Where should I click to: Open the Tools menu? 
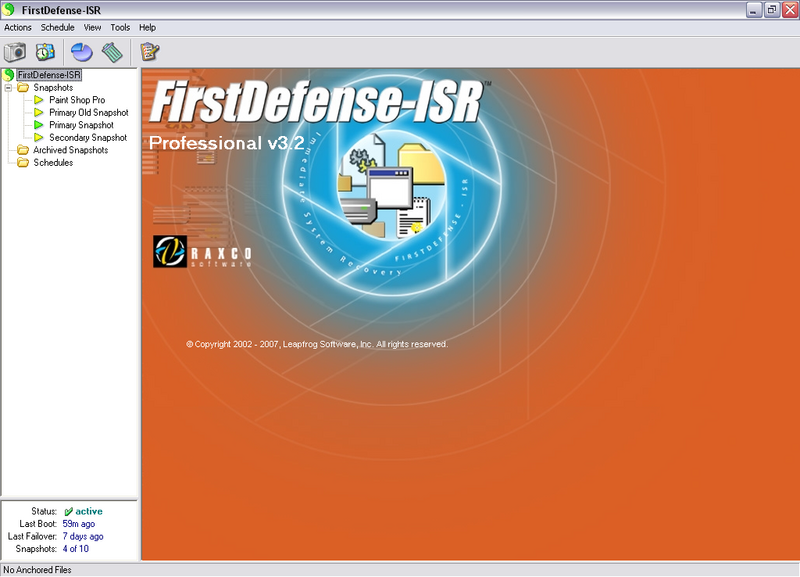point(120,28)
